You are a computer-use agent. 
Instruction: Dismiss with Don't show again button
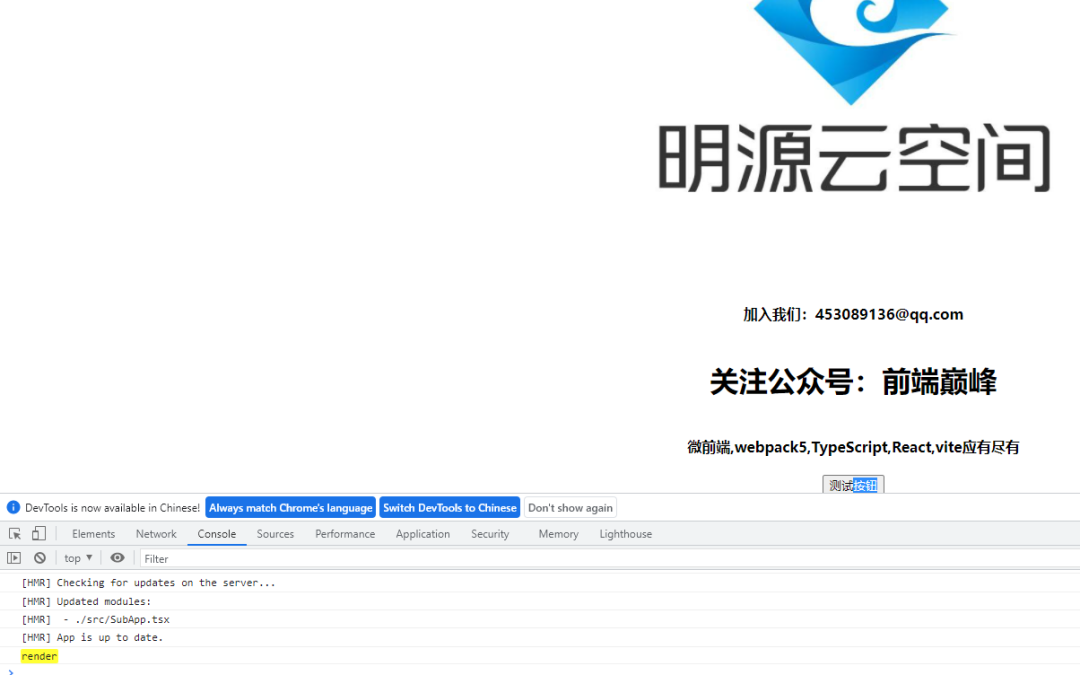tap(570, 508)
